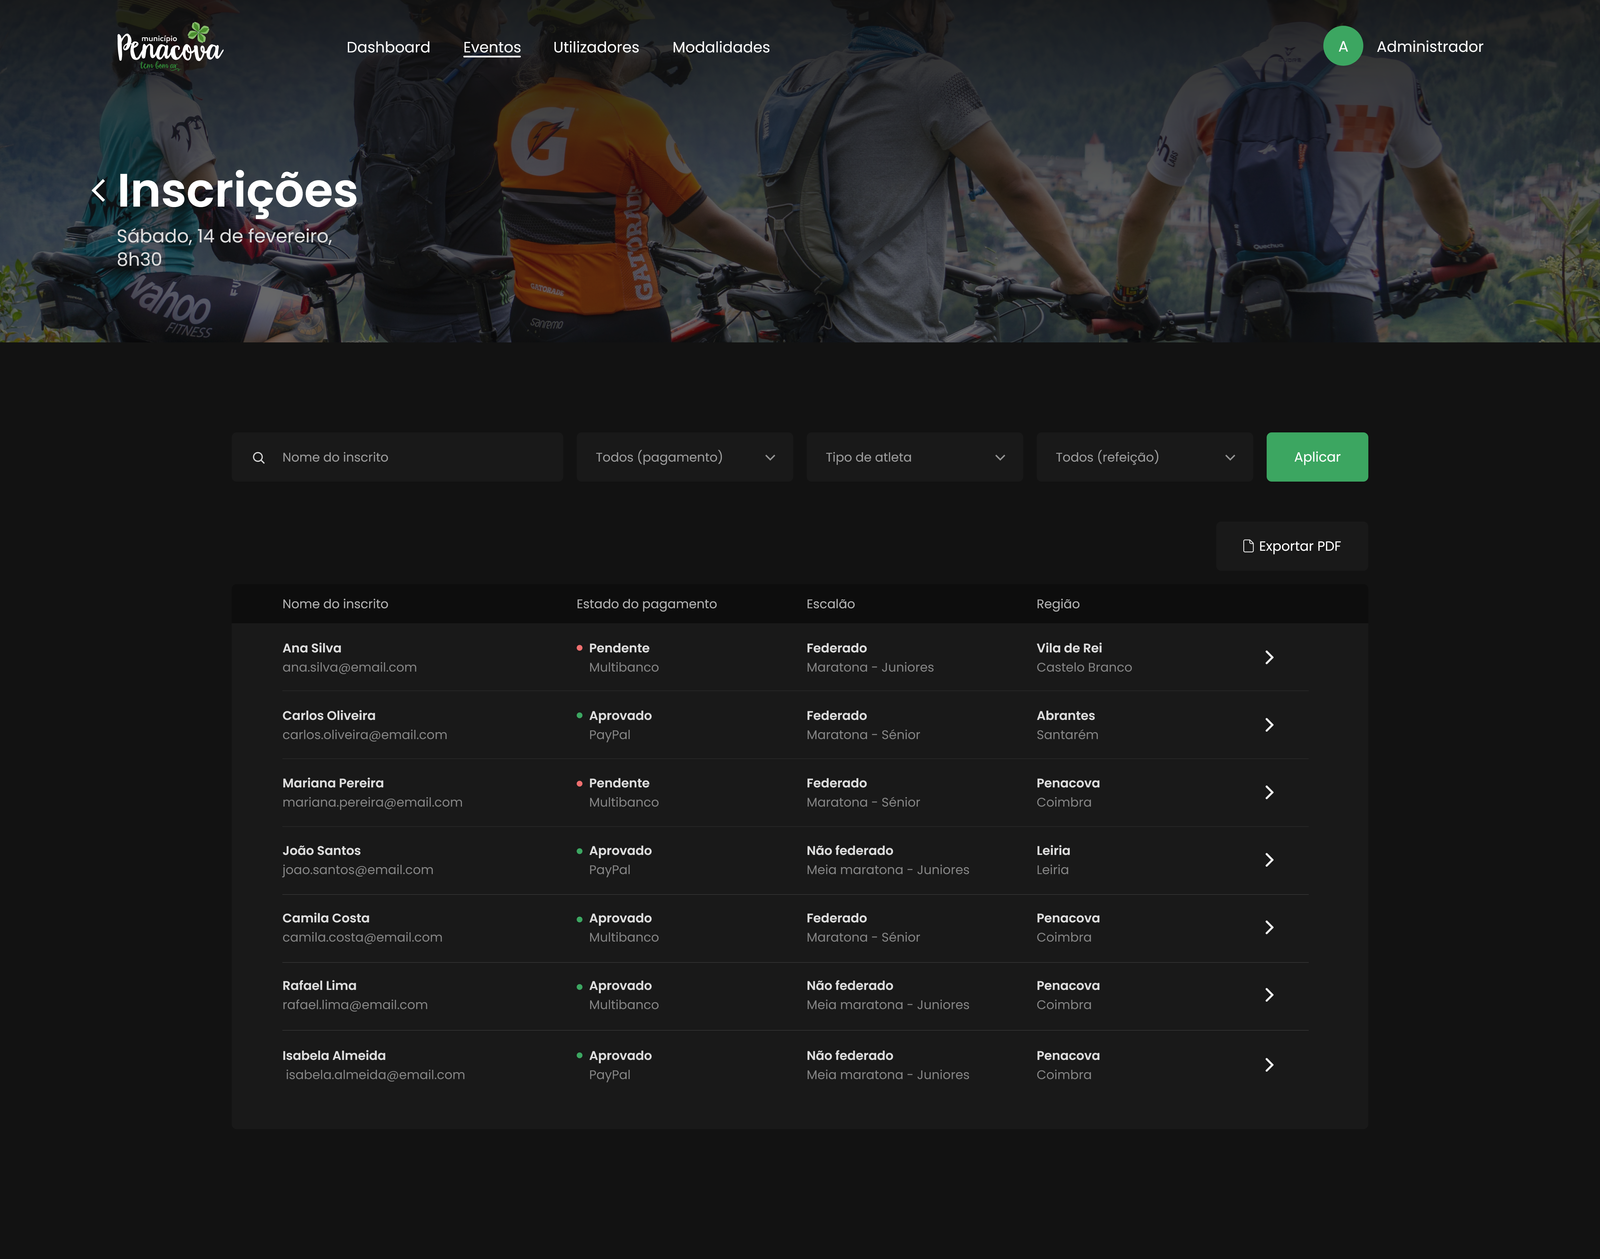Open Carlos Oliveira's details arrow
This screenshot has height=1259, width=1600.
[1268, 725]
